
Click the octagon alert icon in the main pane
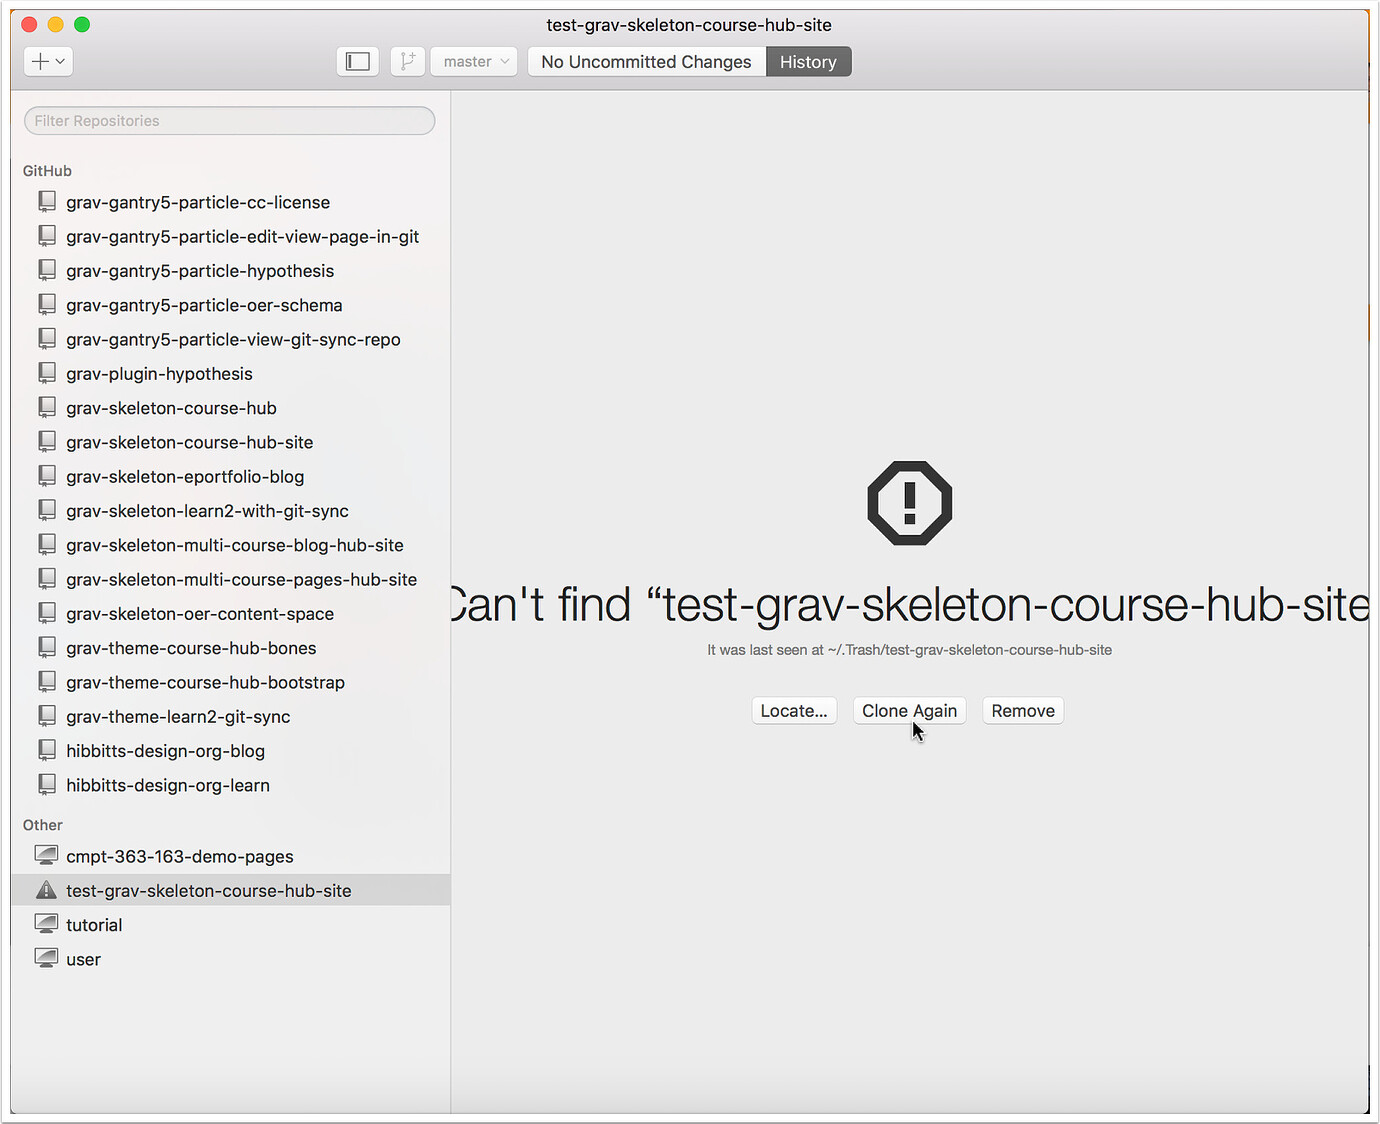point(909,503)
